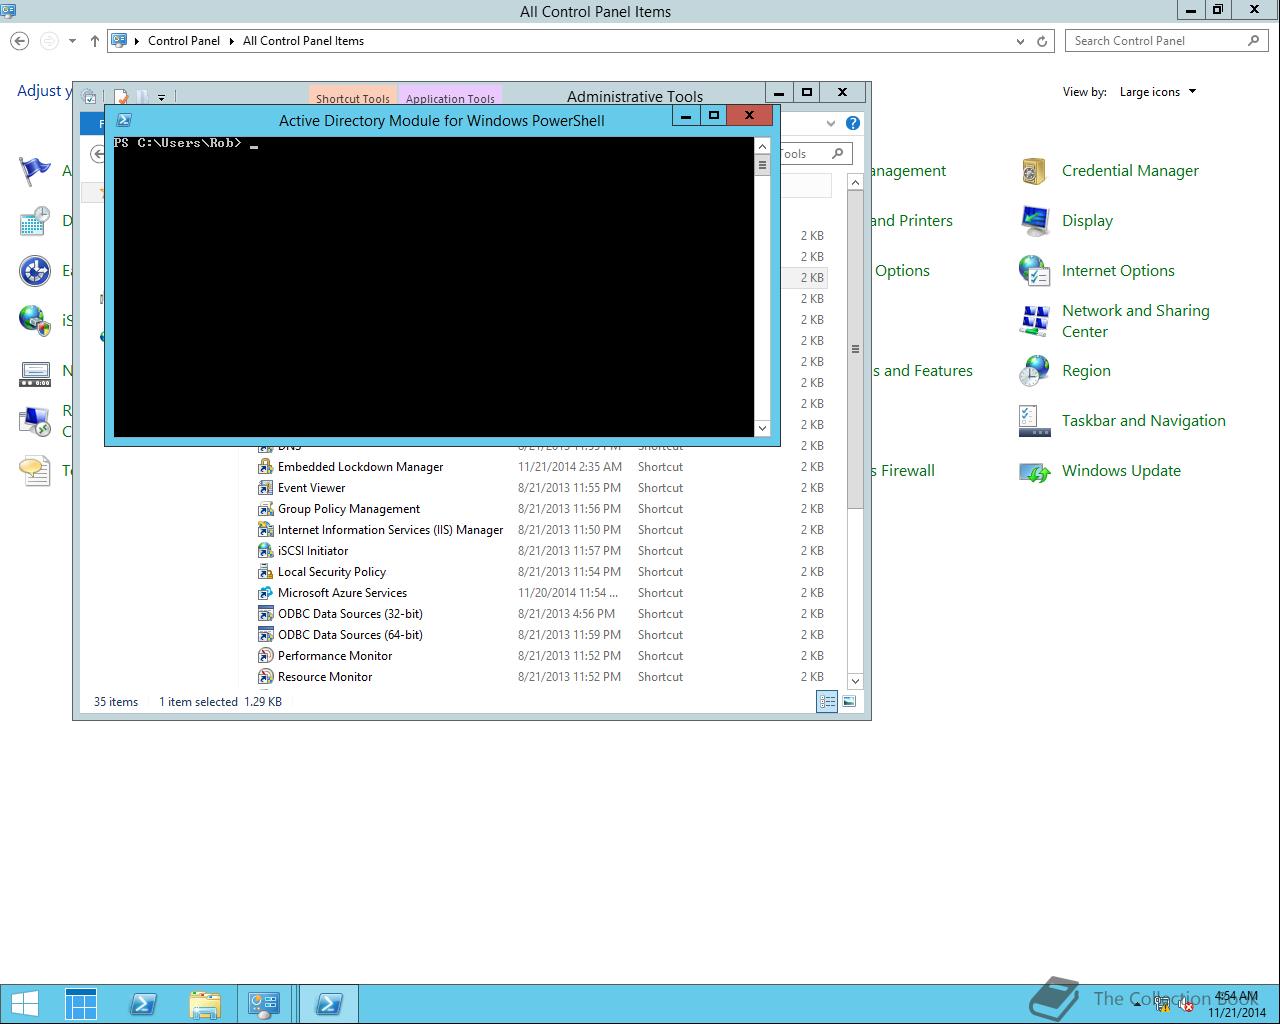This screenshot has width=1280, height=1024.
Task: Click the Performance Monitor shortcut icon
Action: 265,656
